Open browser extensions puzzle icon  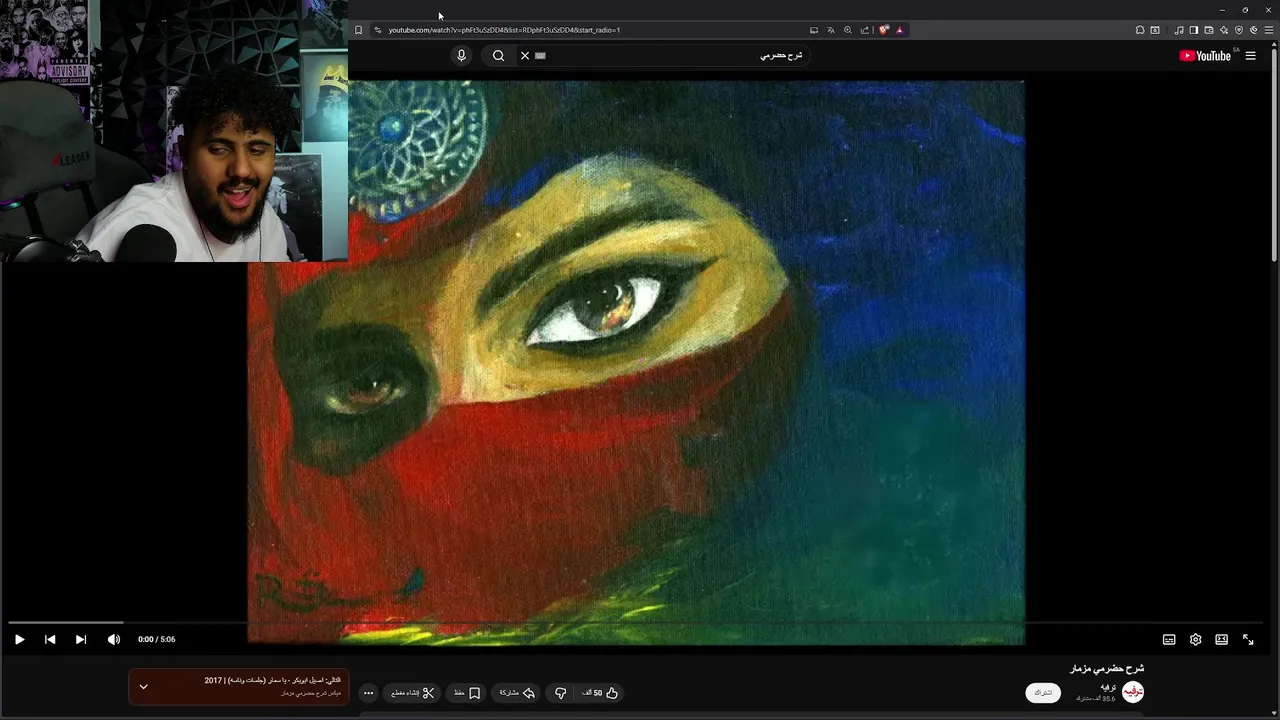1140,30
